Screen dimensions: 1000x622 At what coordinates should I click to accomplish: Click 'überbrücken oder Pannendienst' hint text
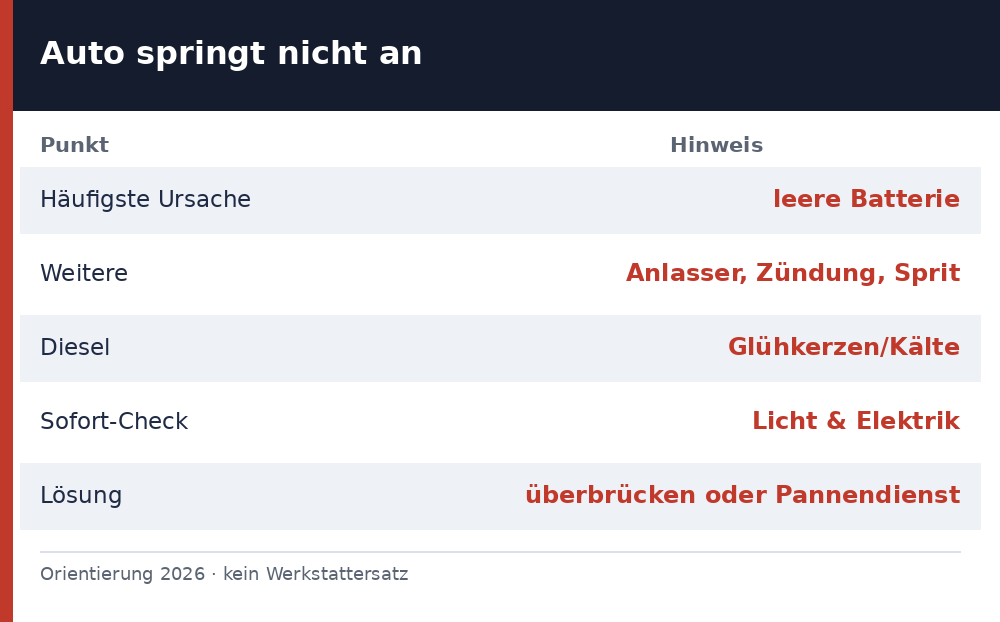[742, 495]
